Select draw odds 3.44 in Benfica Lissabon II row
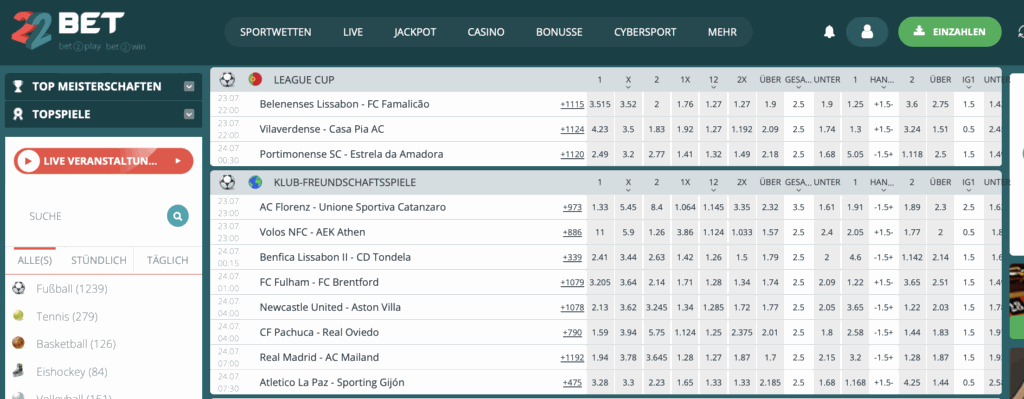 [628, 257]
